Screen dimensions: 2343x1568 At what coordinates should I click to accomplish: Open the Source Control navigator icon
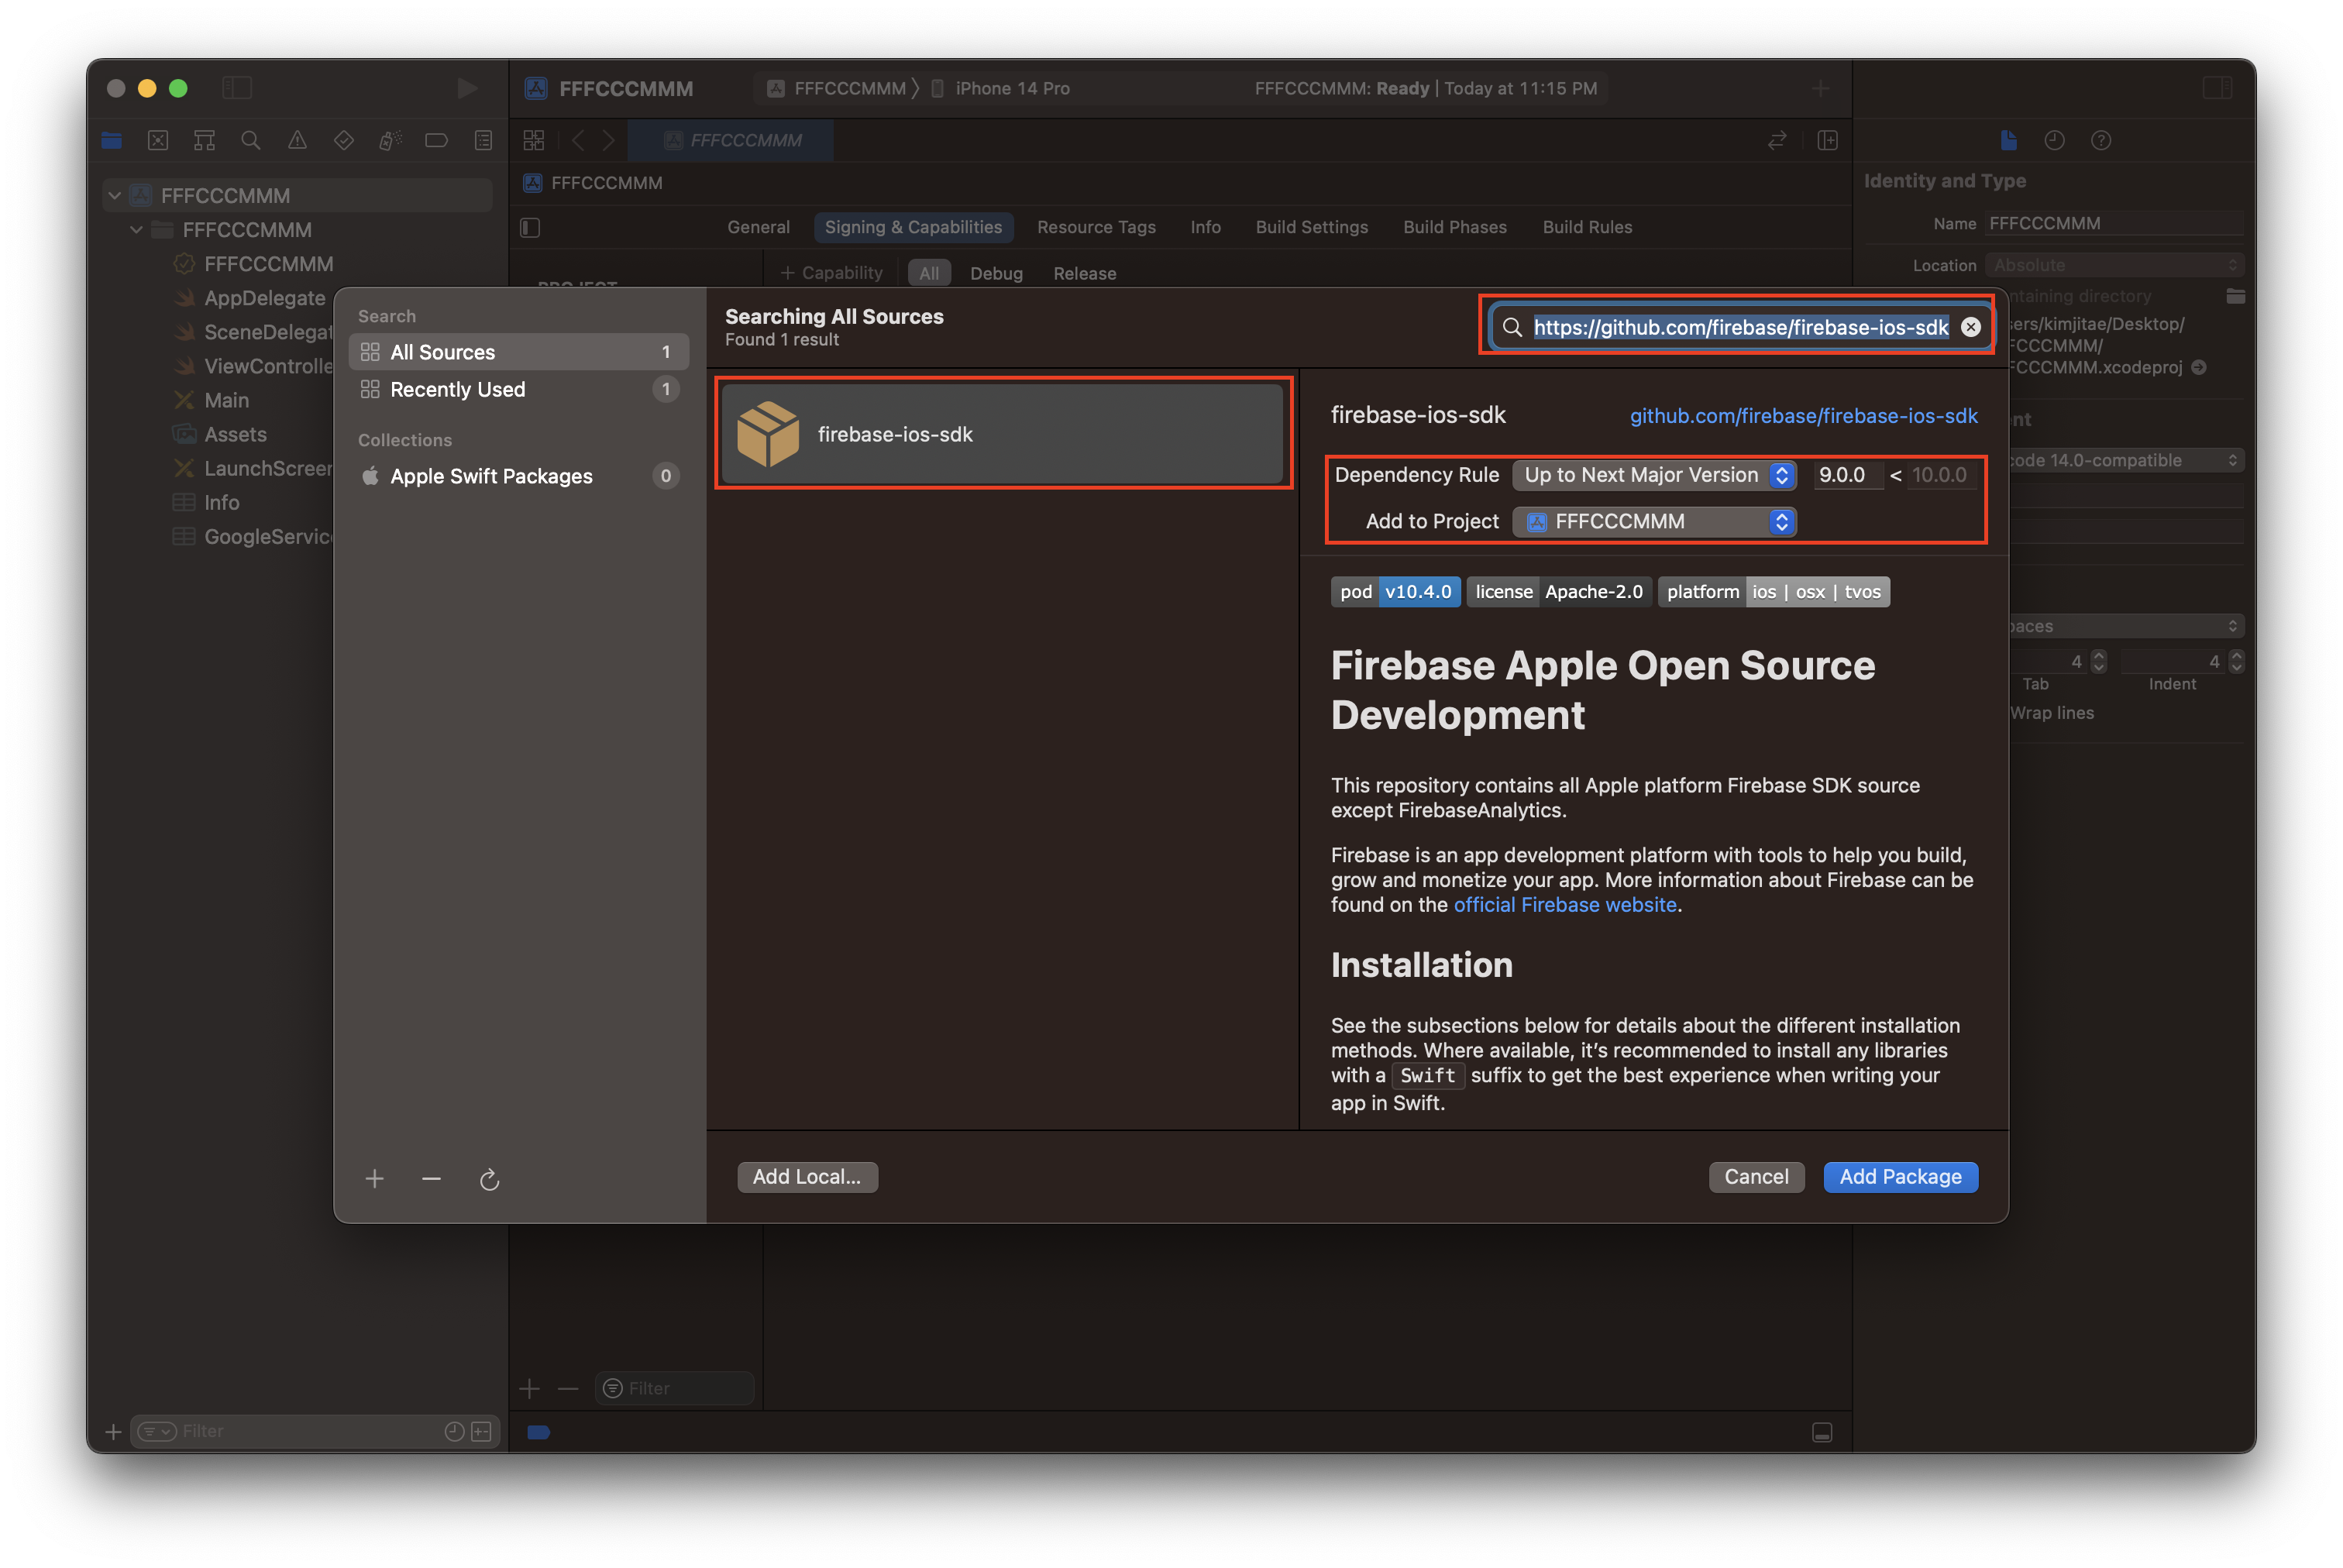coord(158,141)
